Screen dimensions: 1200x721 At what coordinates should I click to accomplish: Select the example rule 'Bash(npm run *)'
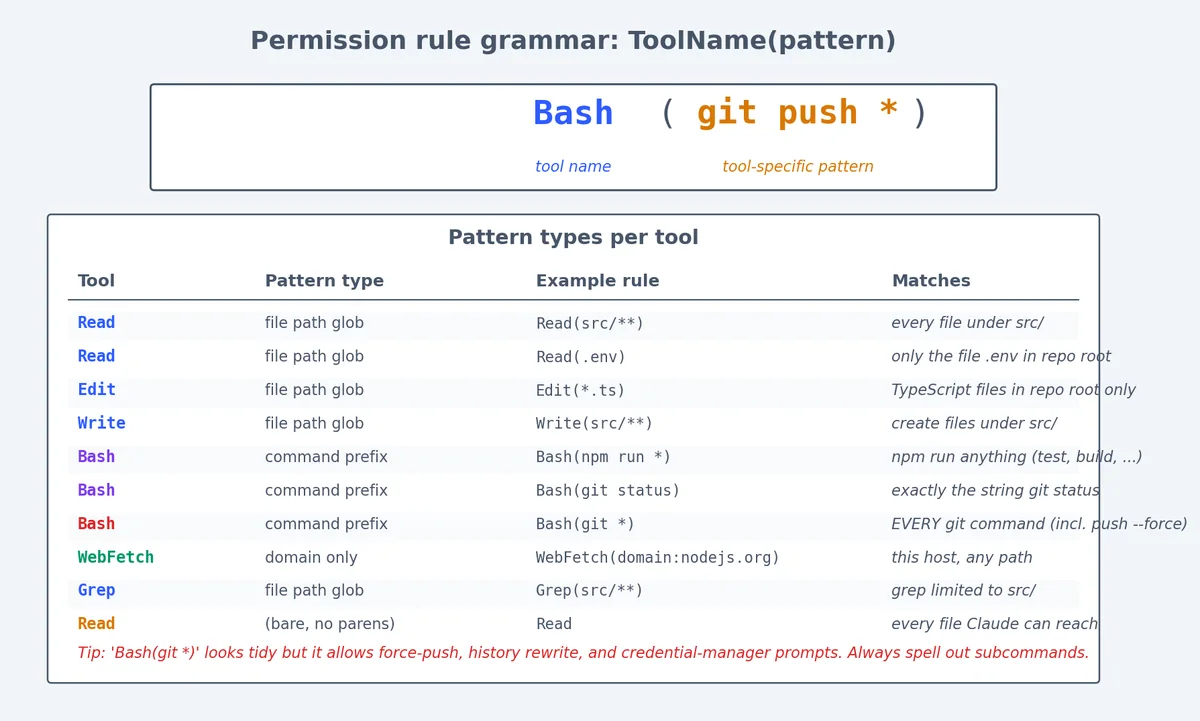(603, 458)
